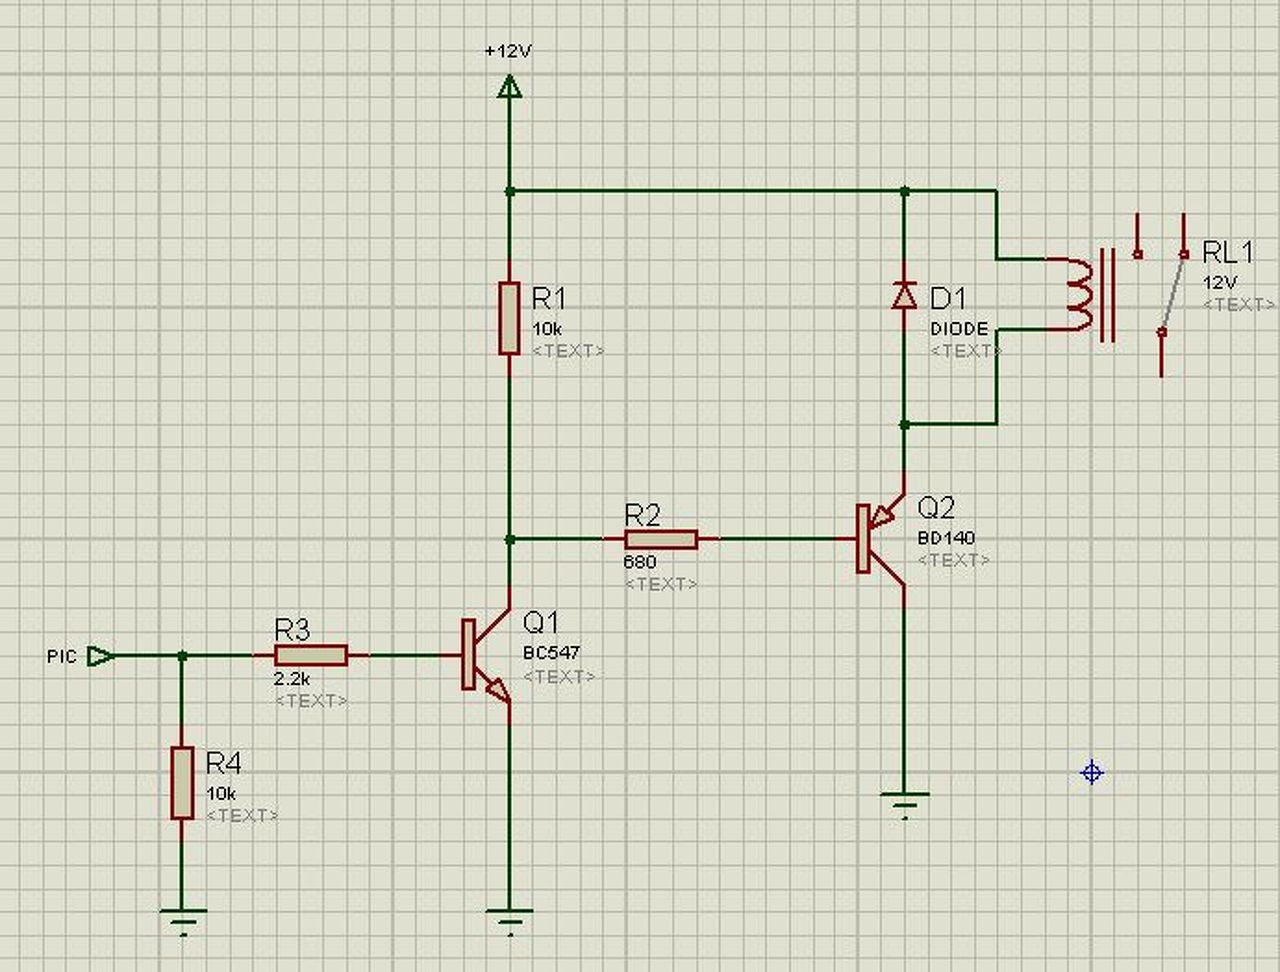
Task: Click the <TEXT> placeholder under R3
Action: [311, 701]
